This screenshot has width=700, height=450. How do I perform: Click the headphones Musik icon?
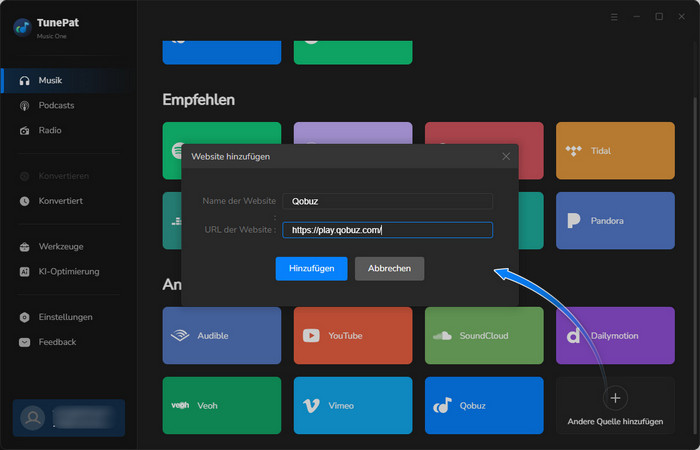[25, 81]
